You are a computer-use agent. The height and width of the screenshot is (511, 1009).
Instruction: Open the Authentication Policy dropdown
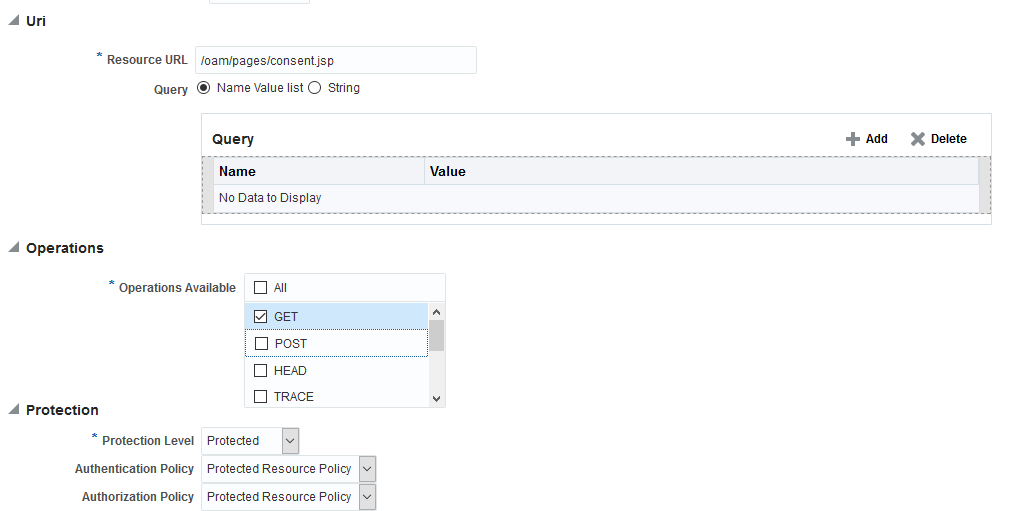(367, 469)
